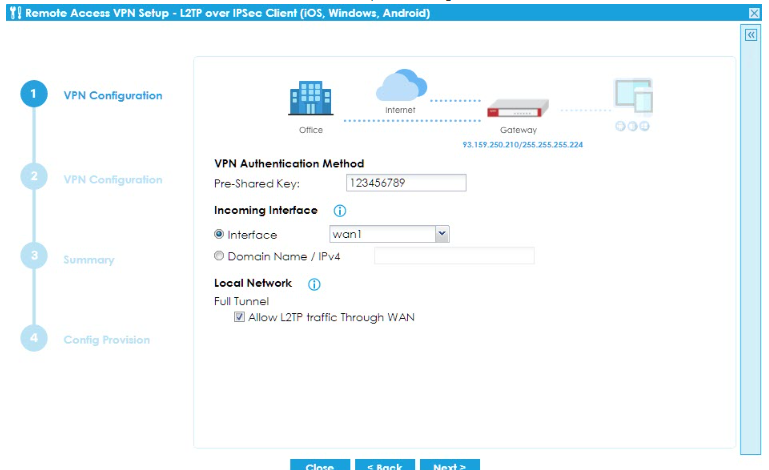The width and height of the screenshot is (769, 470).
Task: Toggle Allow L2TP traffic Through WAN checkbox
Action: click(239, 318)
